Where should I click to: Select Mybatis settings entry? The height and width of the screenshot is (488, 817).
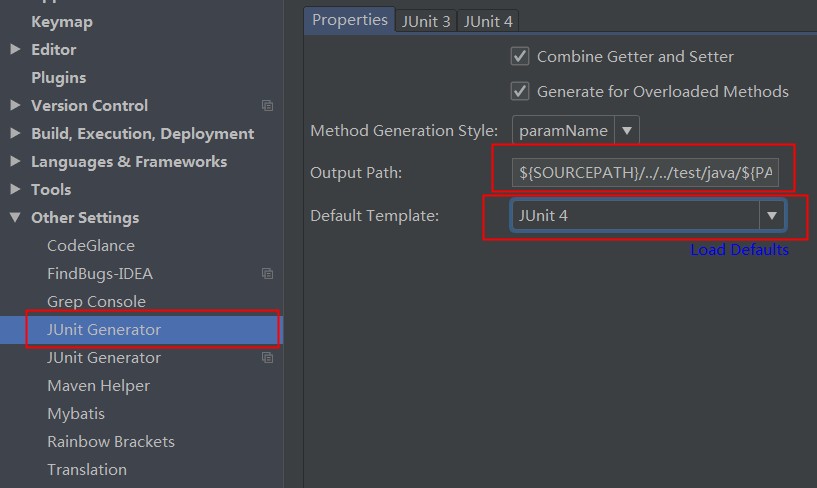[76, 414]
